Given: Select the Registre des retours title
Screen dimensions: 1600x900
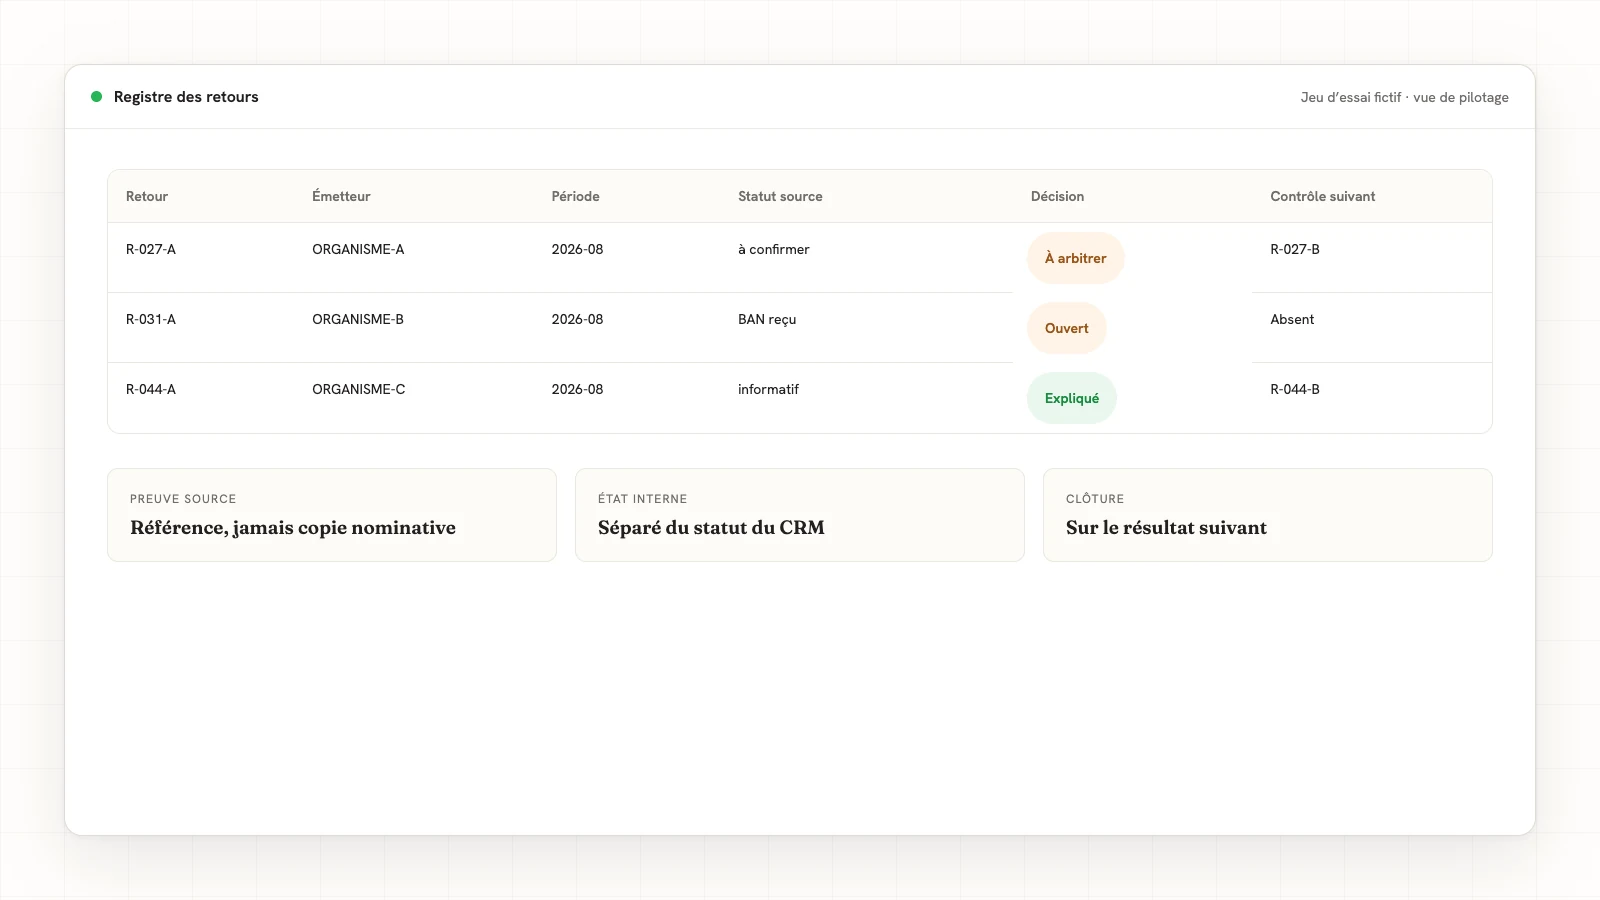Looking at the screenshot, I should pos(186,97).
